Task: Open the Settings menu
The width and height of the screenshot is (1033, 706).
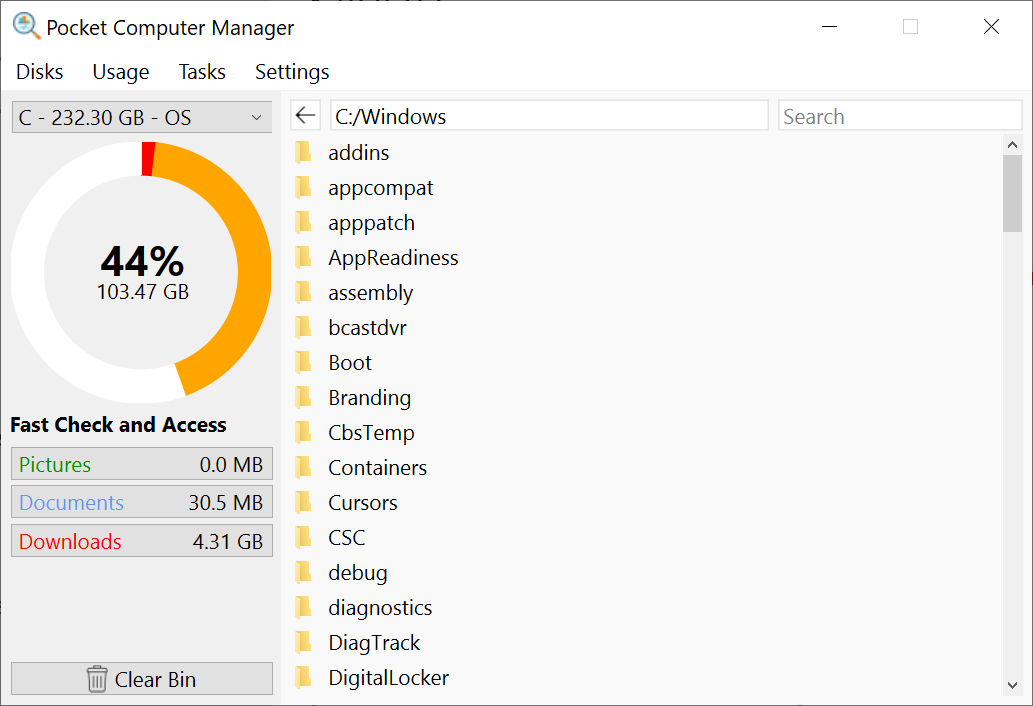Action: tap(292, 71)
